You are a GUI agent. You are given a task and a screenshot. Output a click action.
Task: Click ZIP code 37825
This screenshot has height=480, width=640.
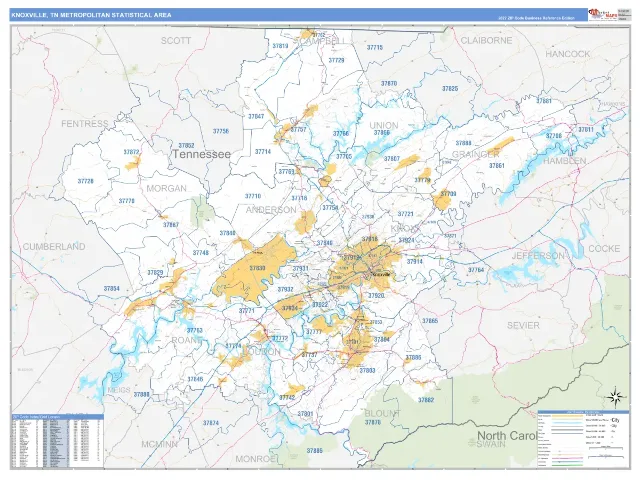tap(450, 89)
